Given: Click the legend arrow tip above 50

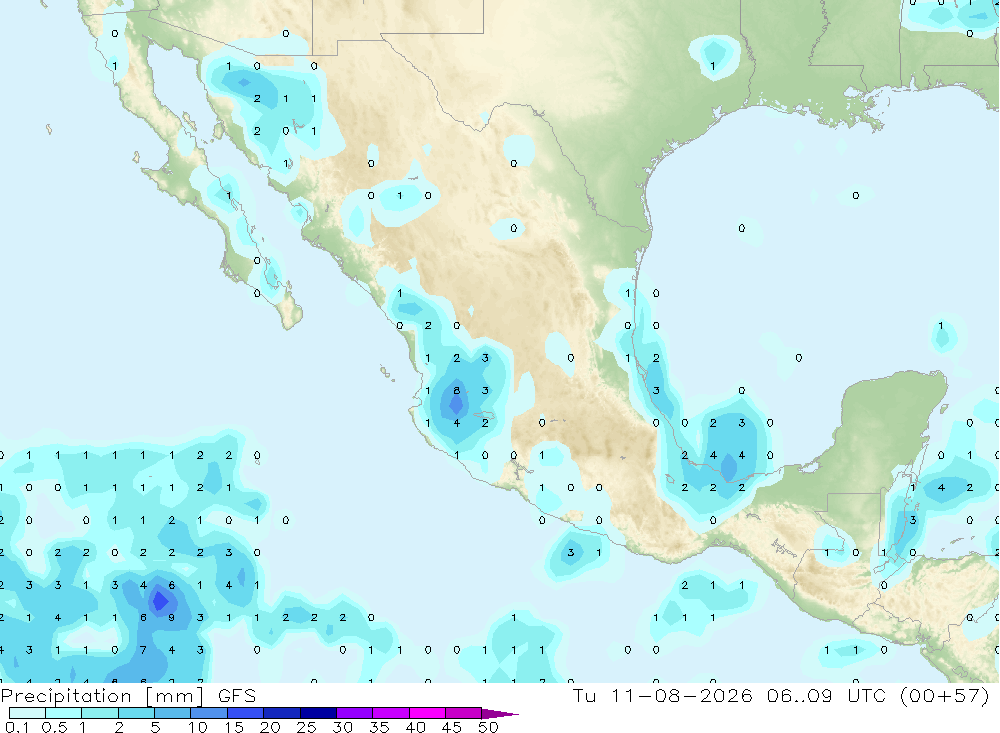Looking at the screenshot, I should [501, 713].
